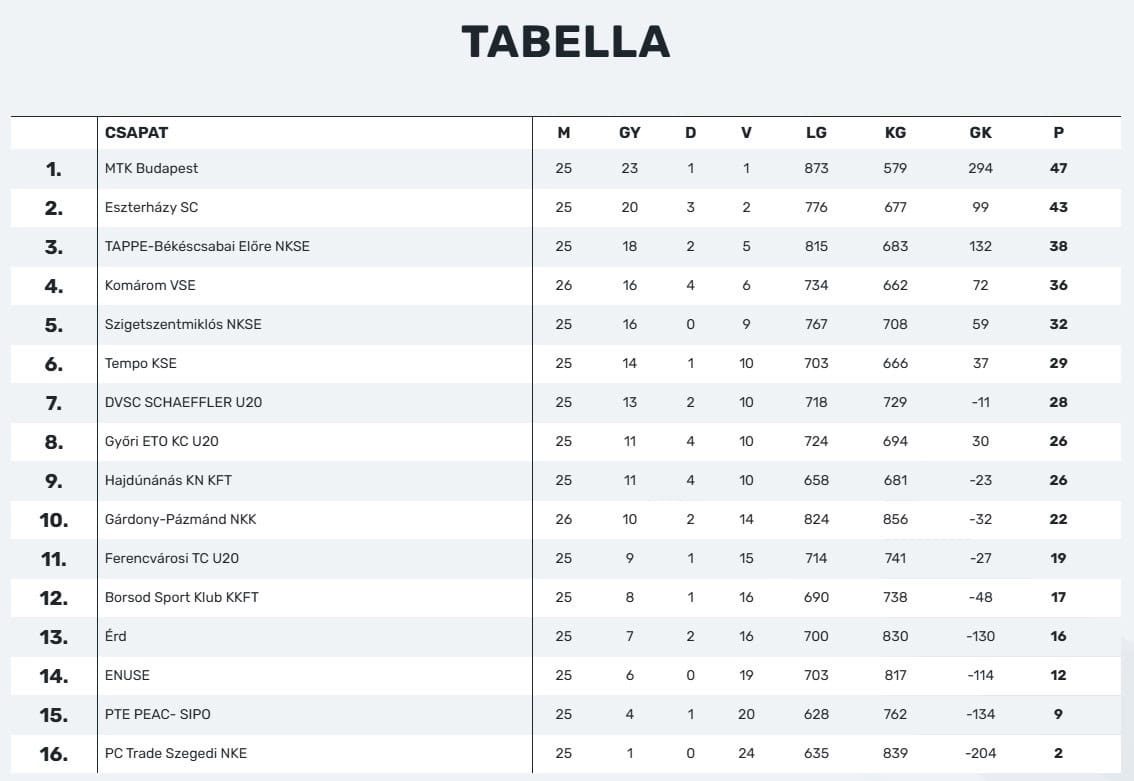The height and width of the screenshot is (781, 1134).
Task: Select TAPPE-Békéscsabai Előre NKSE row
Action: pyautogui.click(x=207, y=246)
